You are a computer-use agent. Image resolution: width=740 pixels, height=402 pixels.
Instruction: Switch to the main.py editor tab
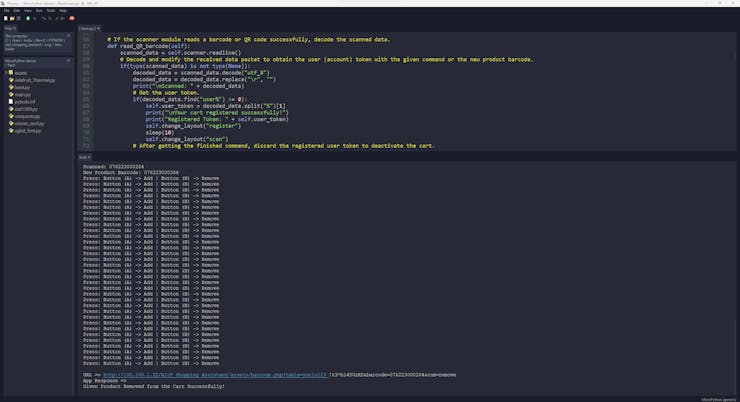point(88,28)
